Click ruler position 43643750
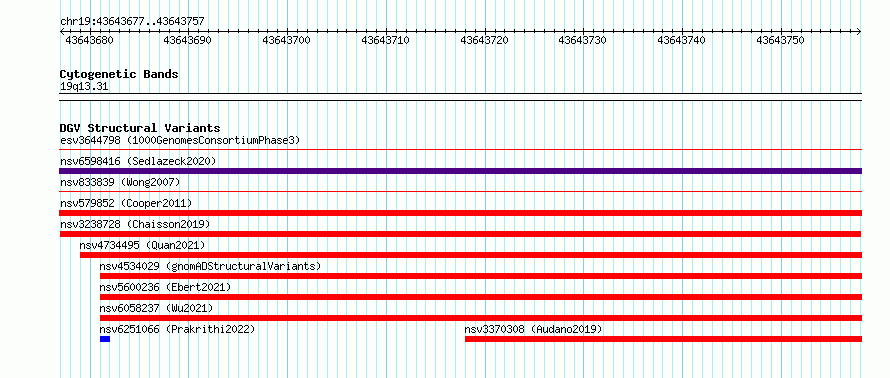The image size is (890, 378). point(780,40)
